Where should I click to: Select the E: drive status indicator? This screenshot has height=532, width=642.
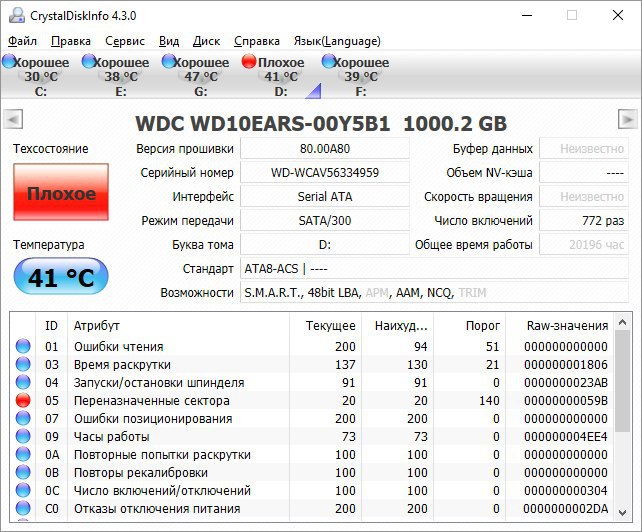(88, 62)
